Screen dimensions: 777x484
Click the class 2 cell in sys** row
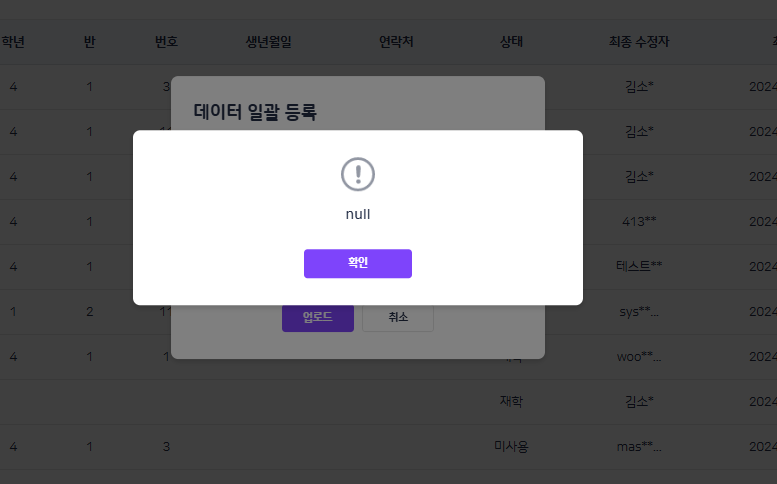tap(89, 311)
